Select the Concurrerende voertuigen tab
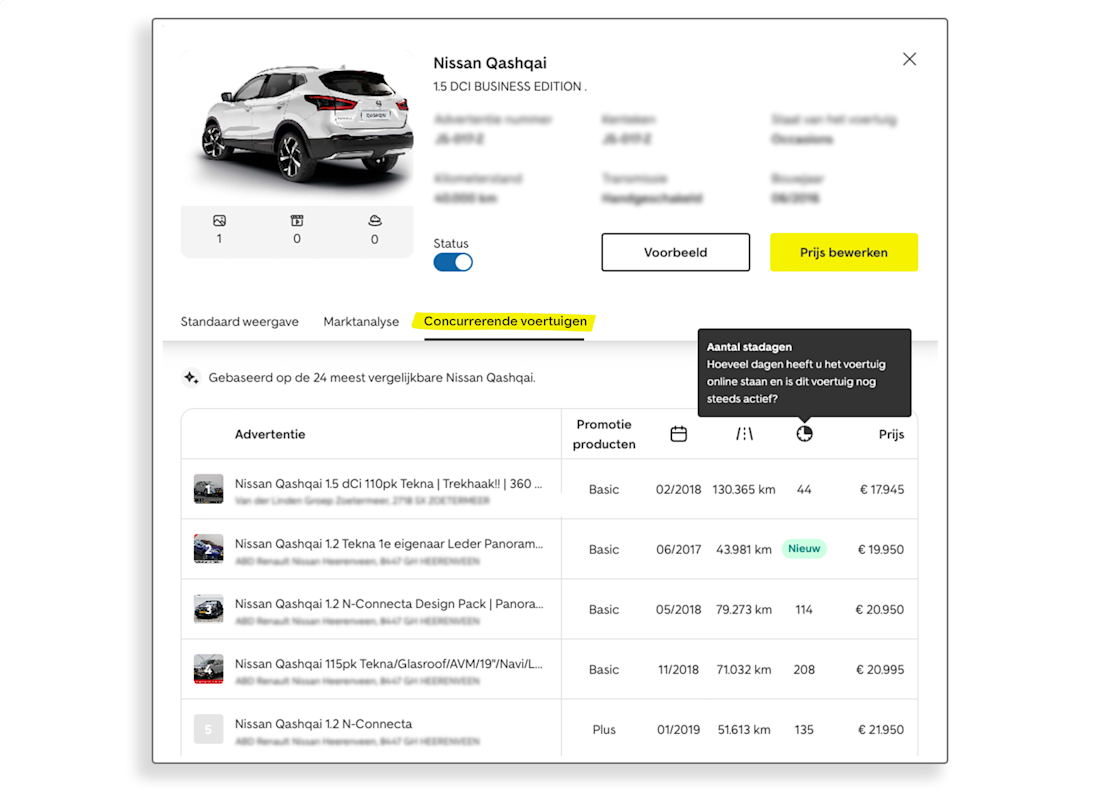Image resolution: width=1100 pixels, height=794 pixels. pyautogui.click(x=505, y=322)
